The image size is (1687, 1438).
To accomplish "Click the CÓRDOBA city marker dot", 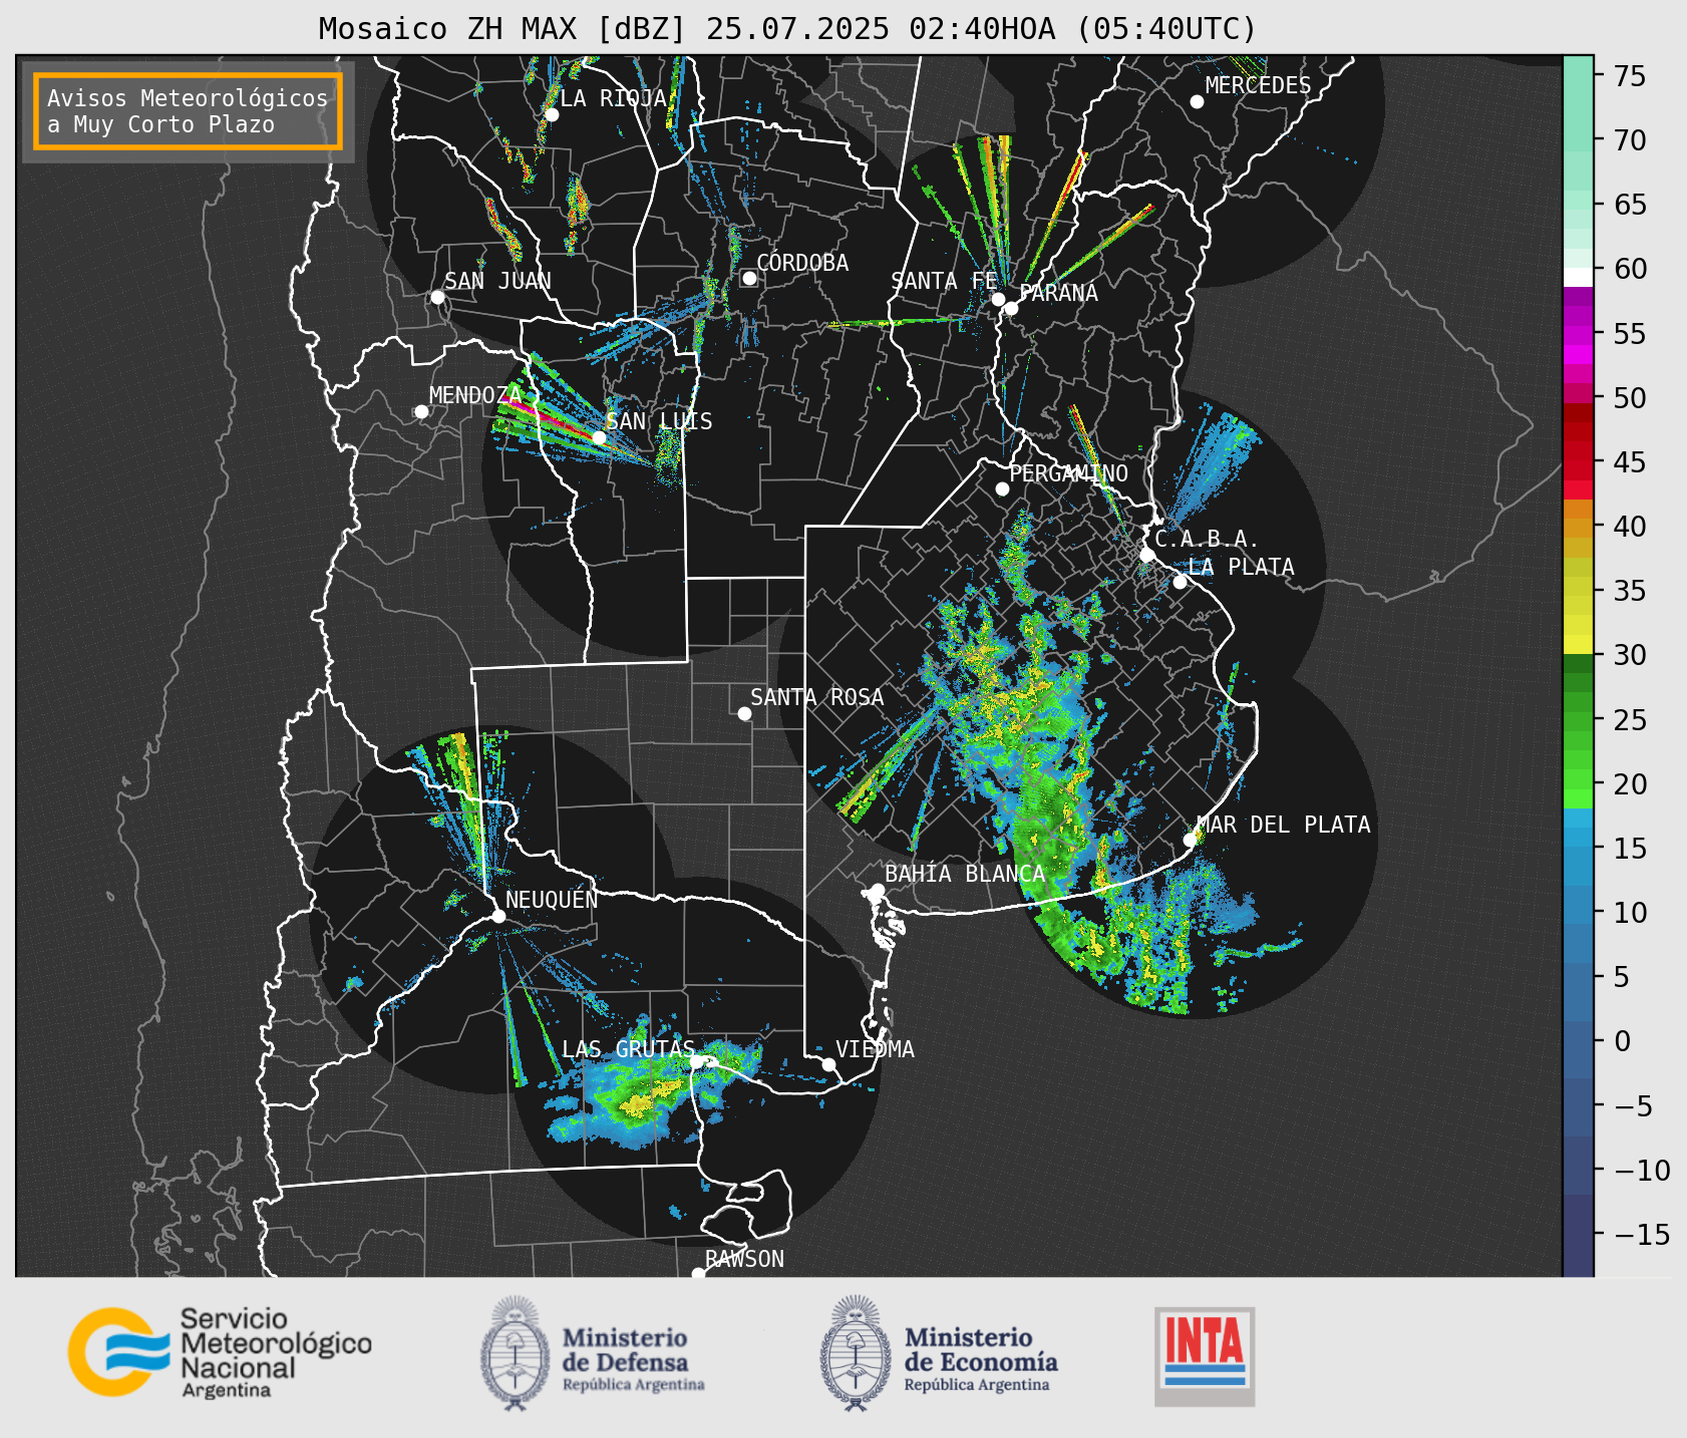I will tap(748, 278).
